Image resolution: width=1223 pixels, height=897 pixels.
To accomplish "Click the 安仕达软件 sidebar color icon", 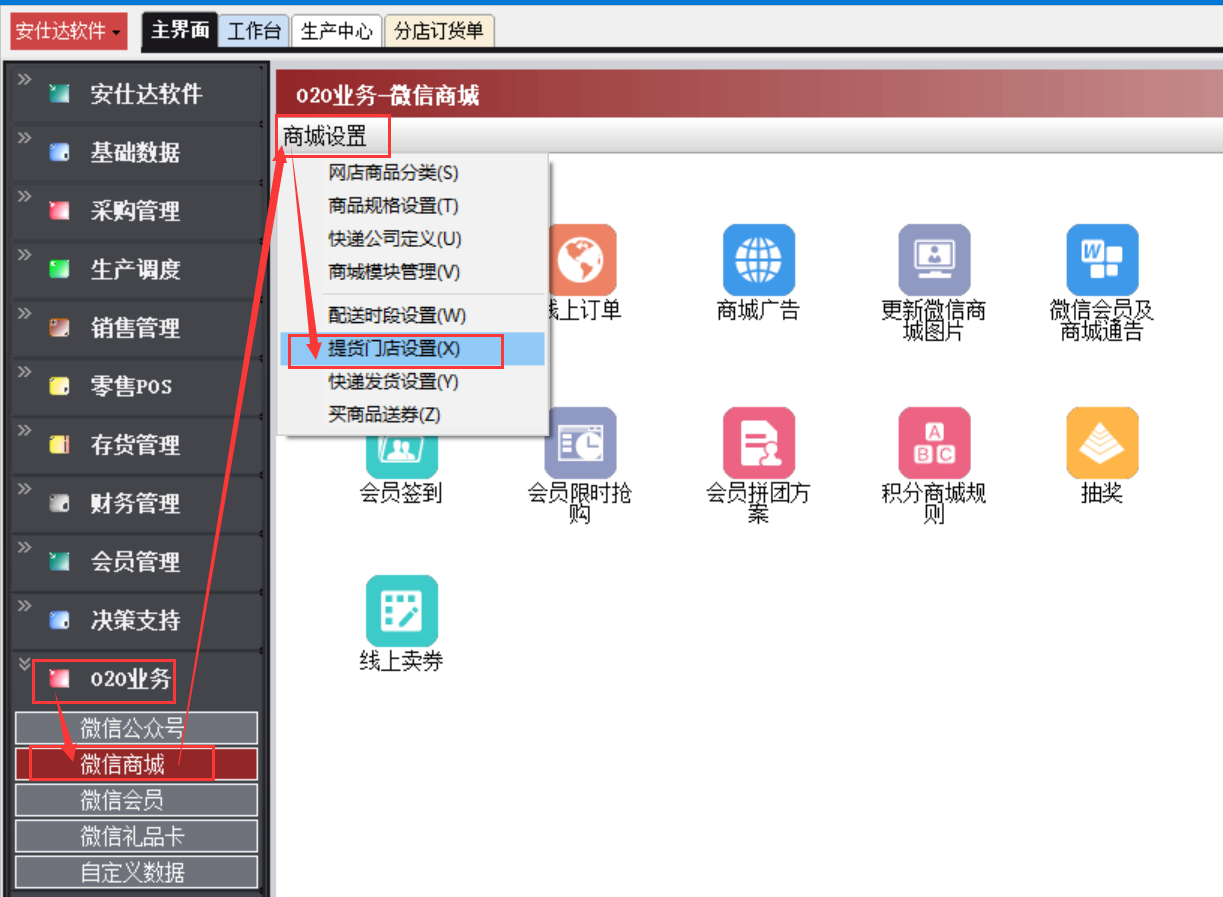I will 60,95.
